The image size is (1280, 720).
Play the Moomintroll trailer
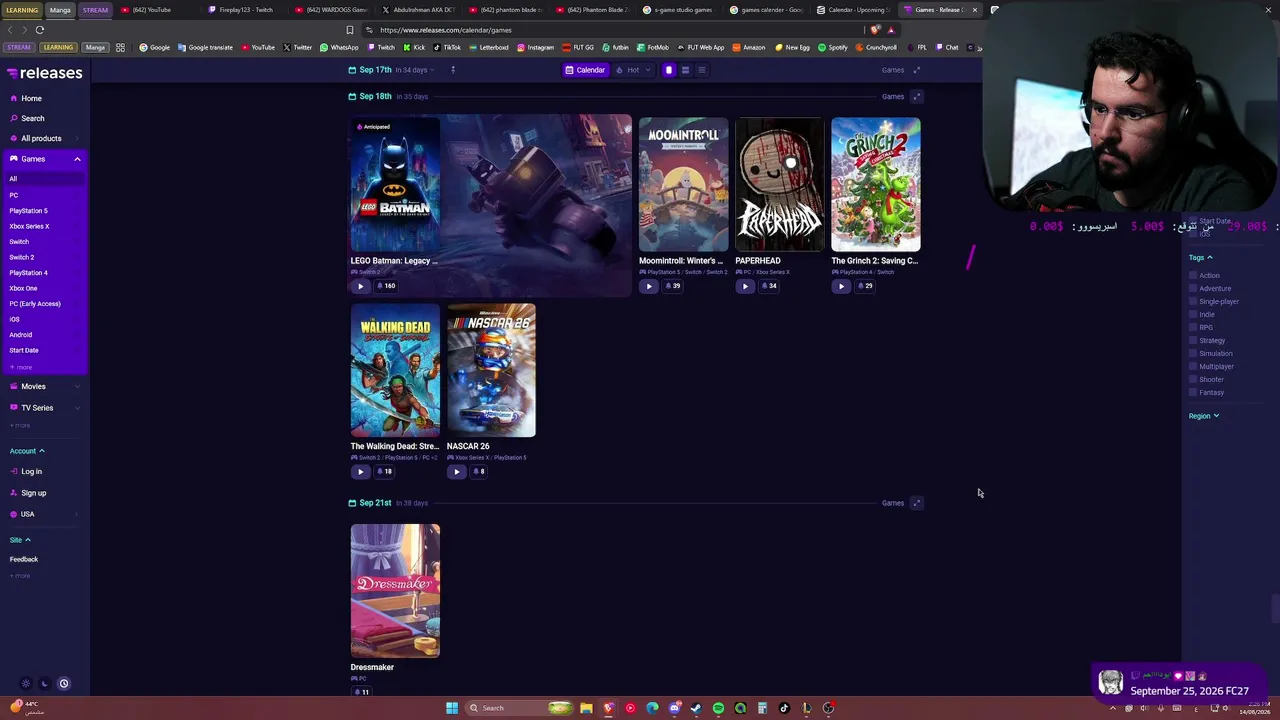[x=648, y=286]
